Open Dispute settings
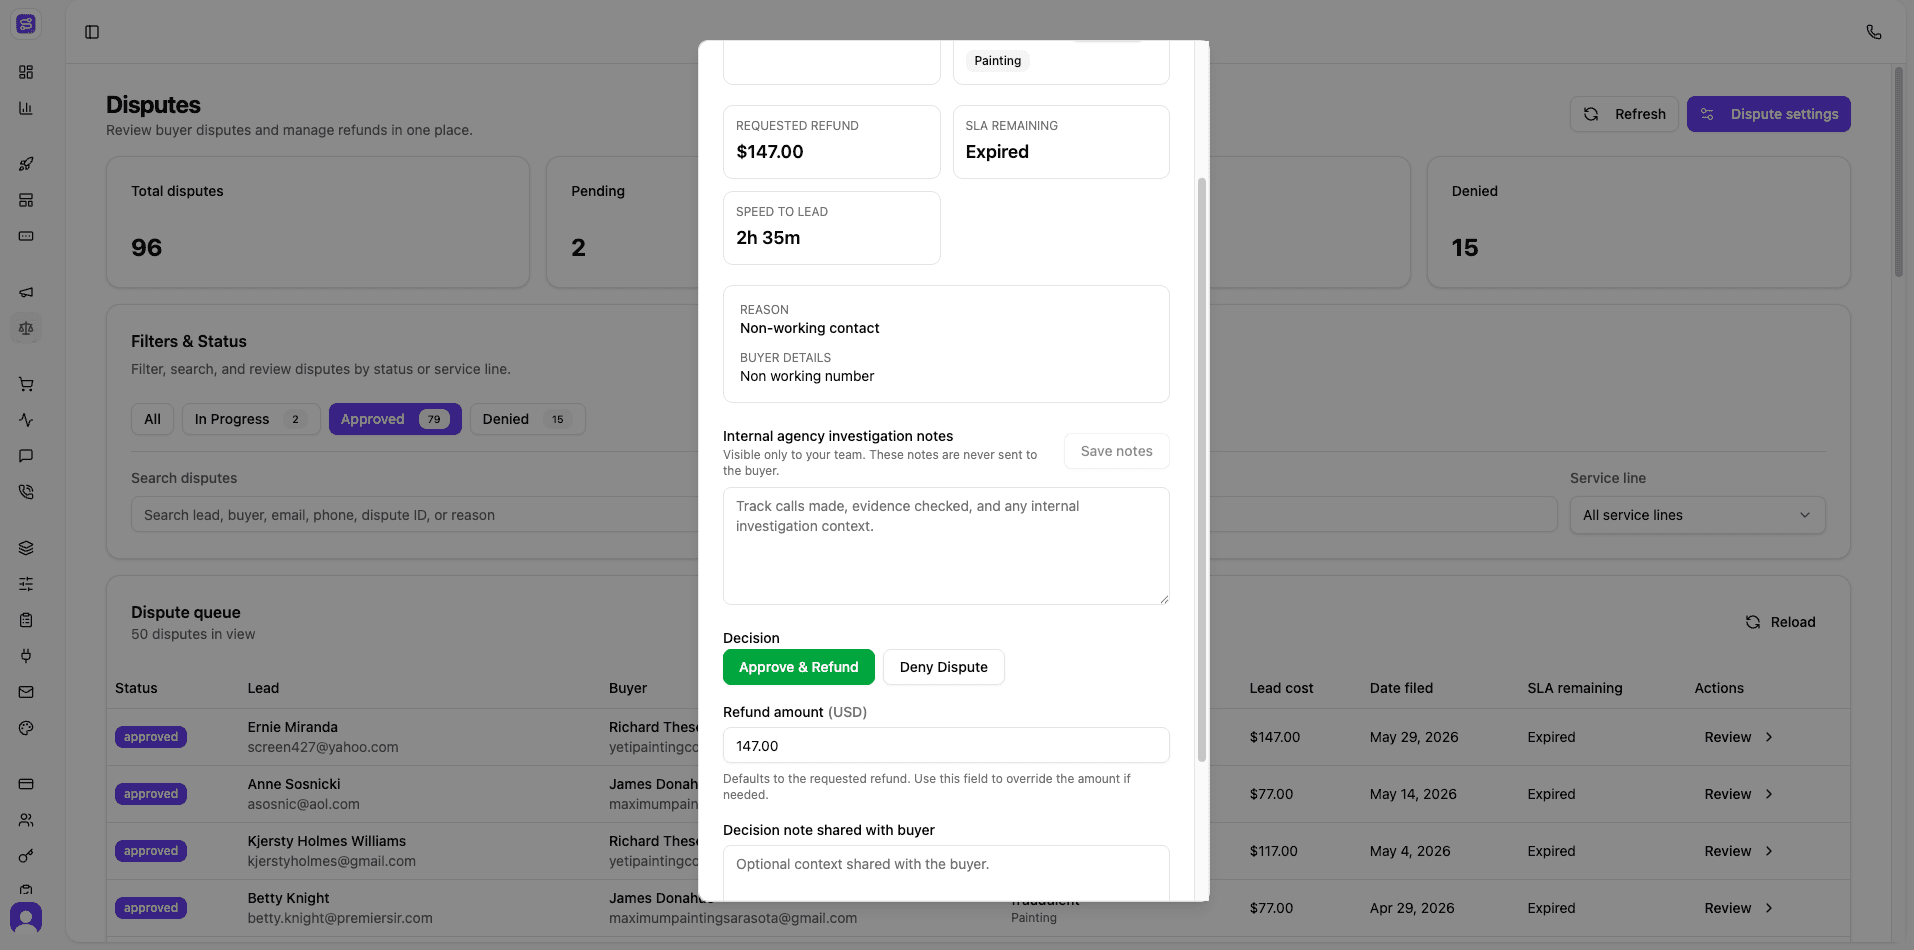Image resolution: width=1914 pixels, height=950 pixels. pos(1768,114)
